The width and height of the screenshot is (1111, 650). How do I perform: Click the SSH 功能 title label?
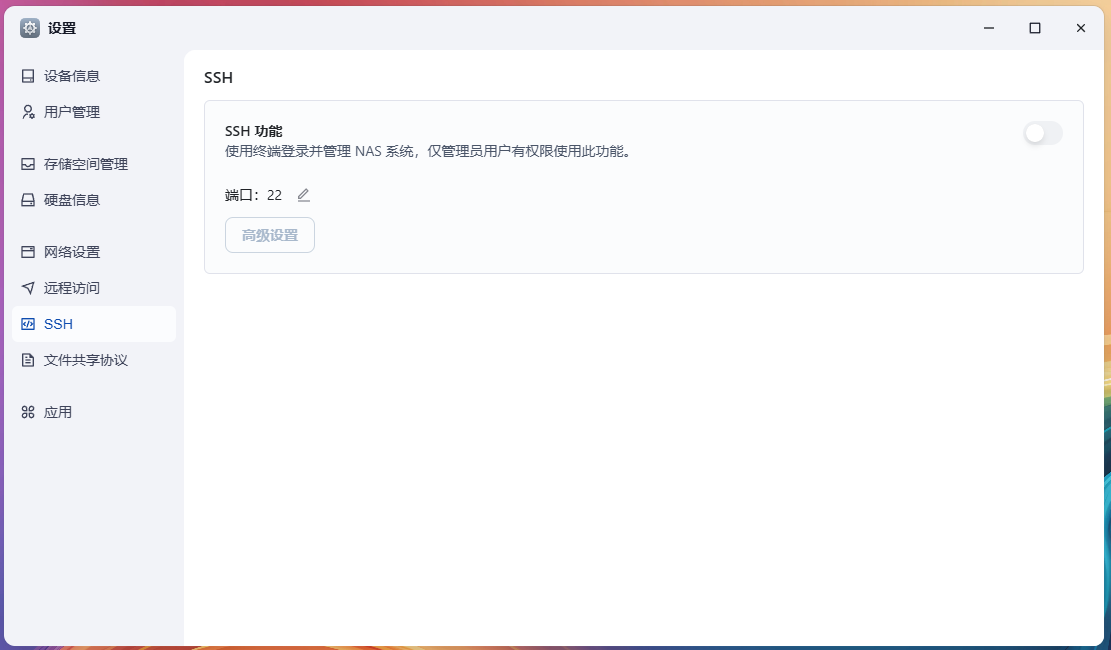pyautogui.click(x=254, y=131)
